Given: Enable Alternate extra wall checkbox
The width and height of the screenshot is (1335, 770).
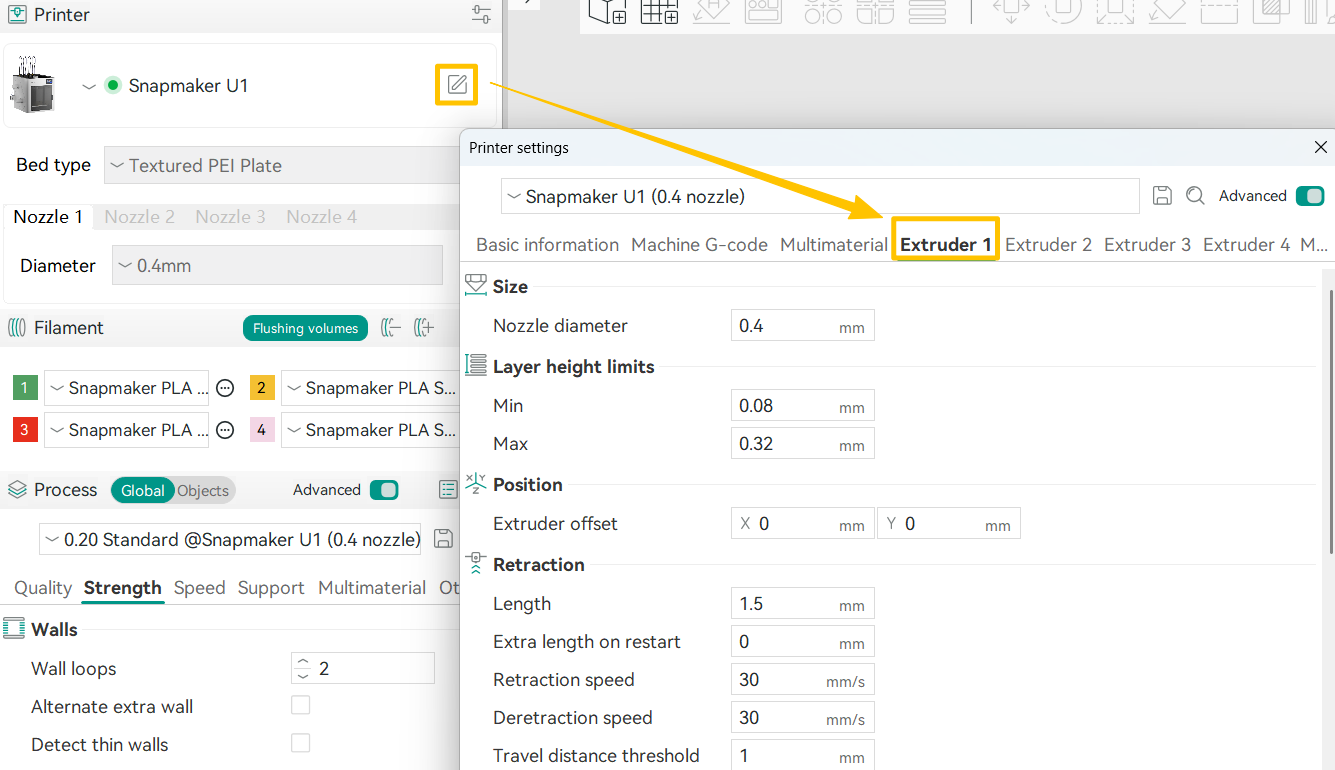Looking at the screenshot, I should point(300,706).
